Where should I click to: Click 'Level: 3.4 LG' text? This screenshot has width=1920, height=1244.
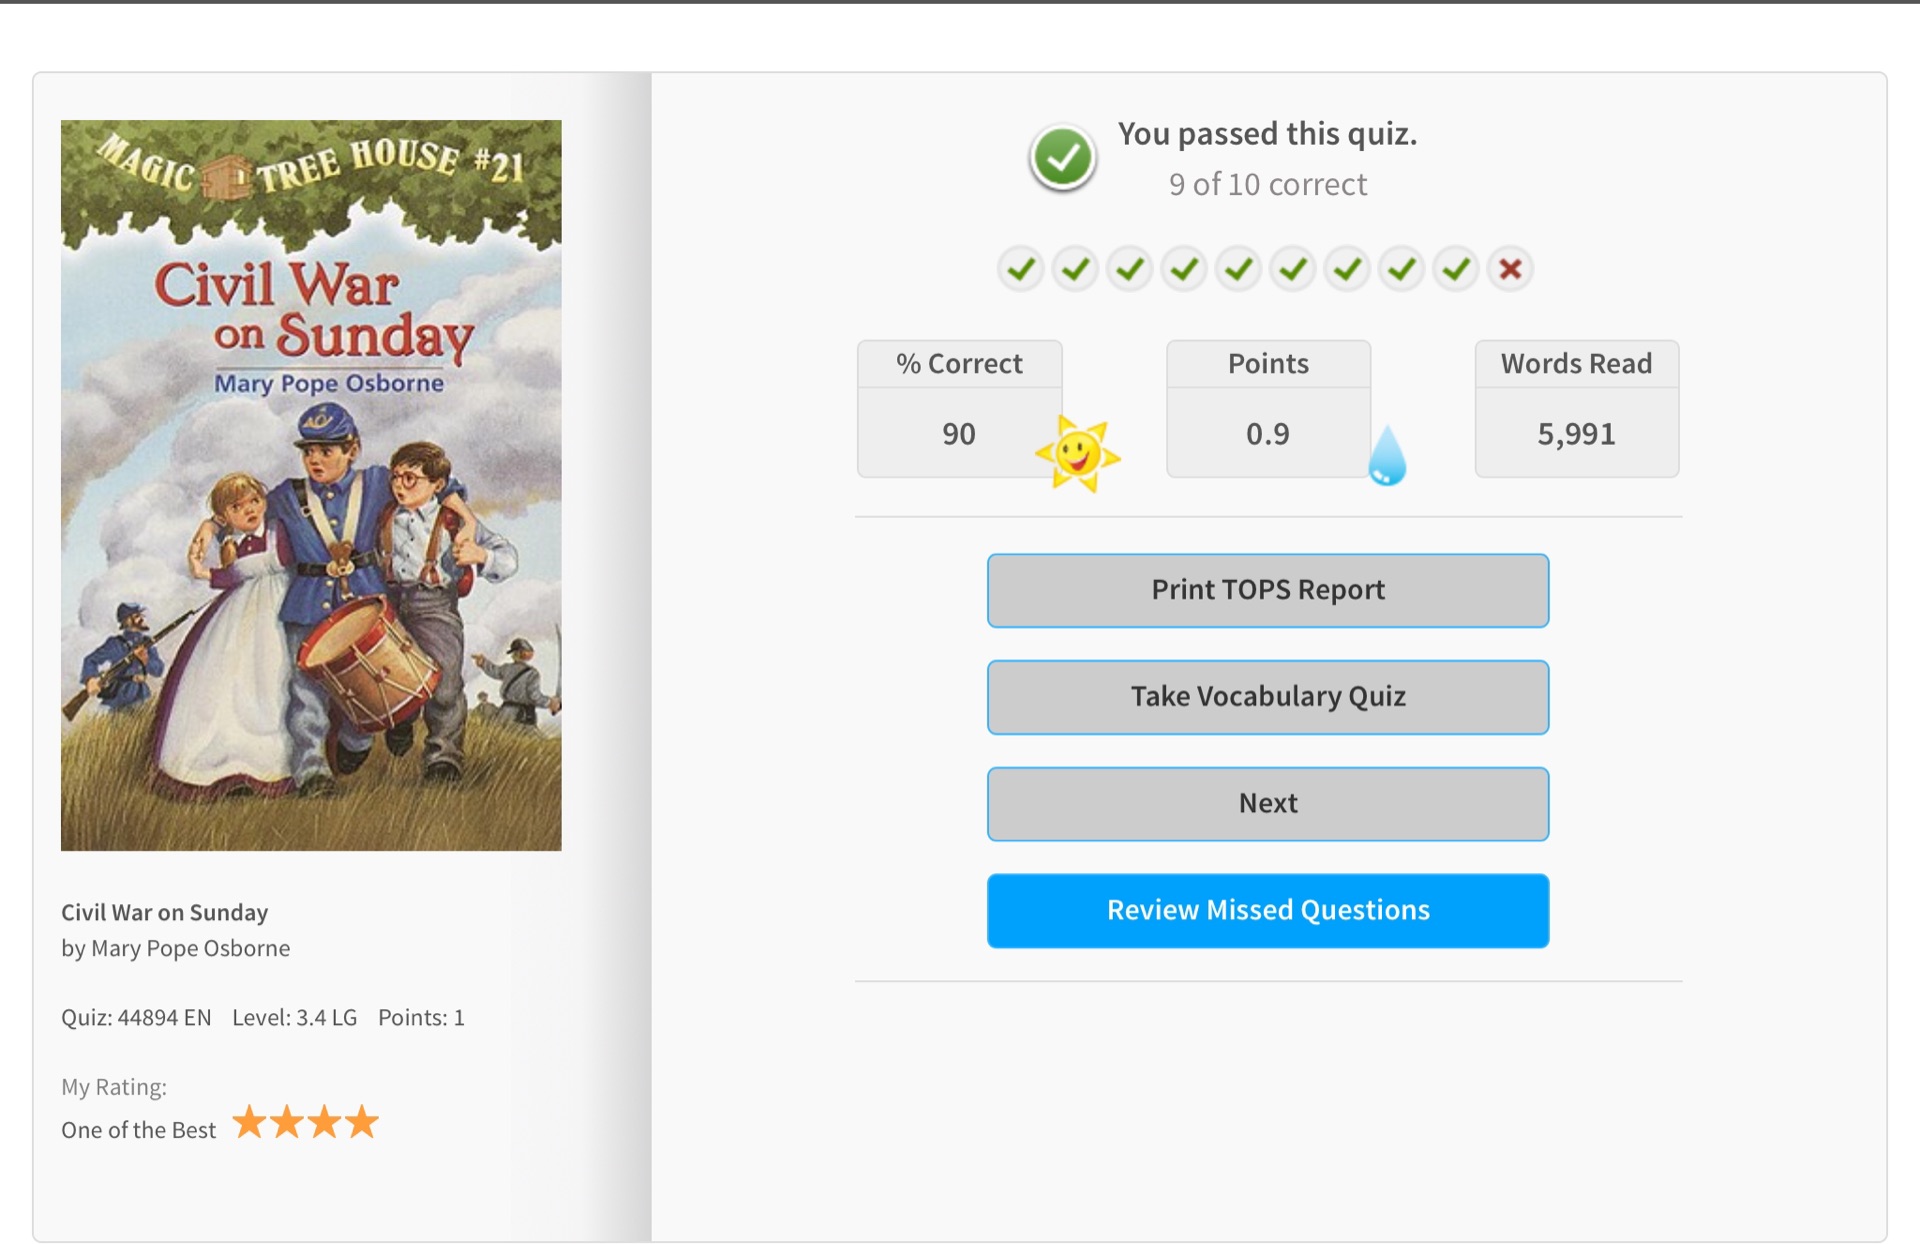point(294,1018)
